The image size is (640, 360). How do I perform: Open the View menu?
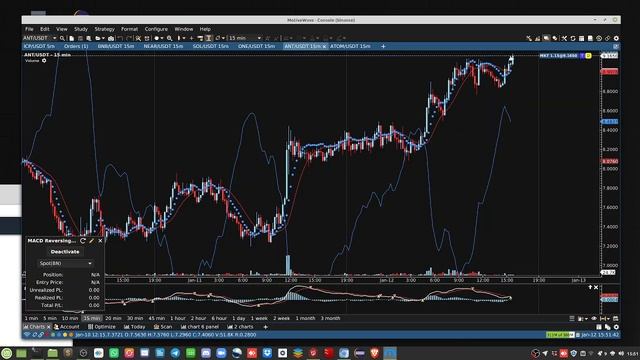click(62, 29)
